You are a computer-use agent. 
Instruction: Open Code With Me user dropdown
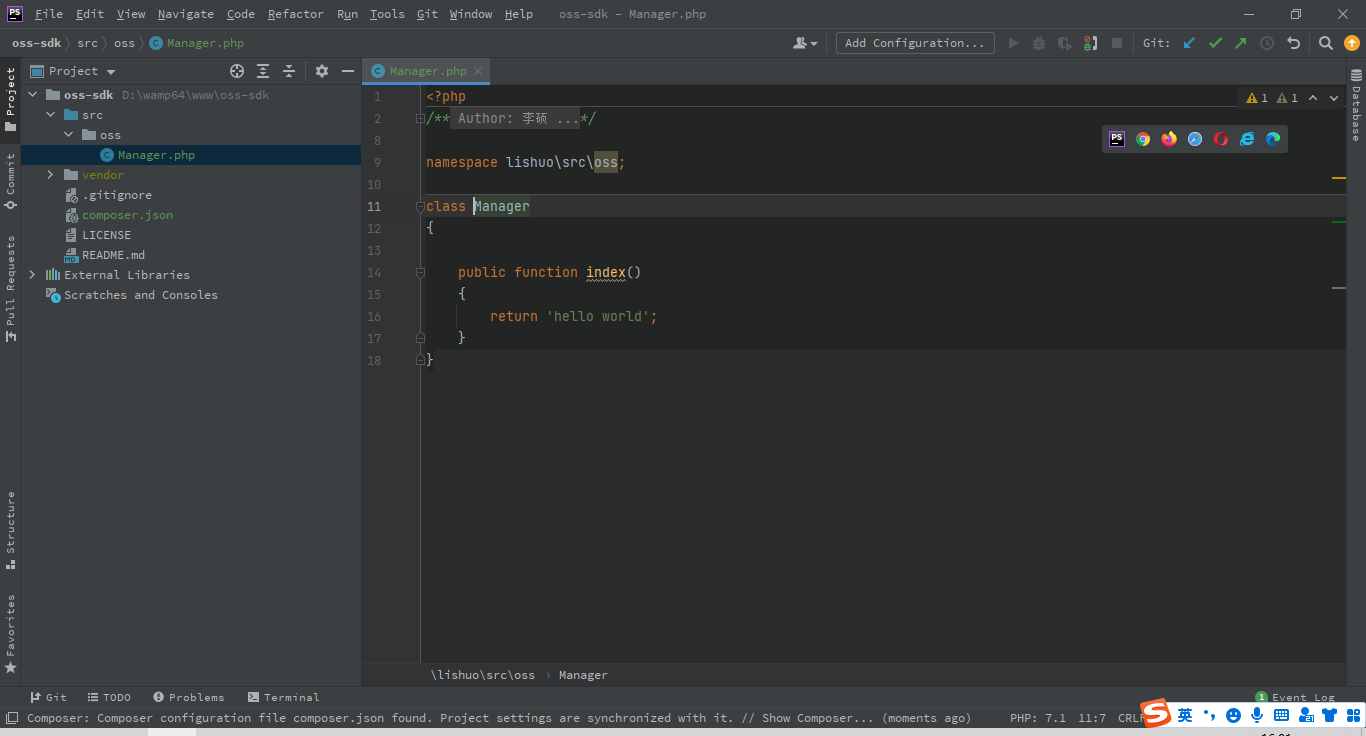[x=805, y=43]
